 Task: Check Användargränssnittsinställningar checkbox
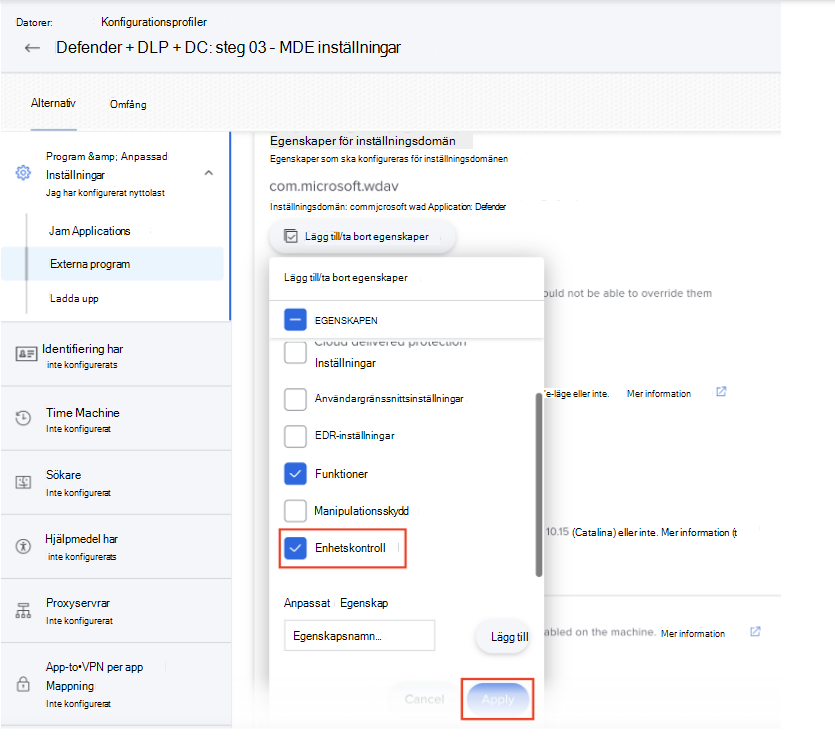295,399
